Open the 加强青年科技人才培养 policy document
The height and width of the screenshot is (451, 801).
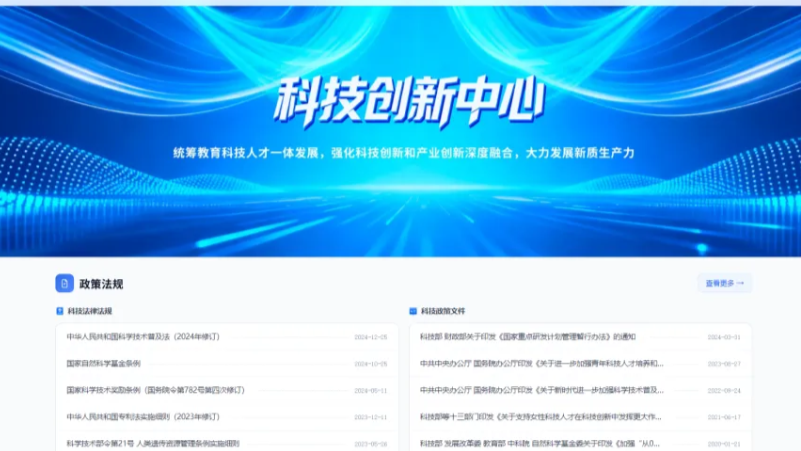(541, 363)
